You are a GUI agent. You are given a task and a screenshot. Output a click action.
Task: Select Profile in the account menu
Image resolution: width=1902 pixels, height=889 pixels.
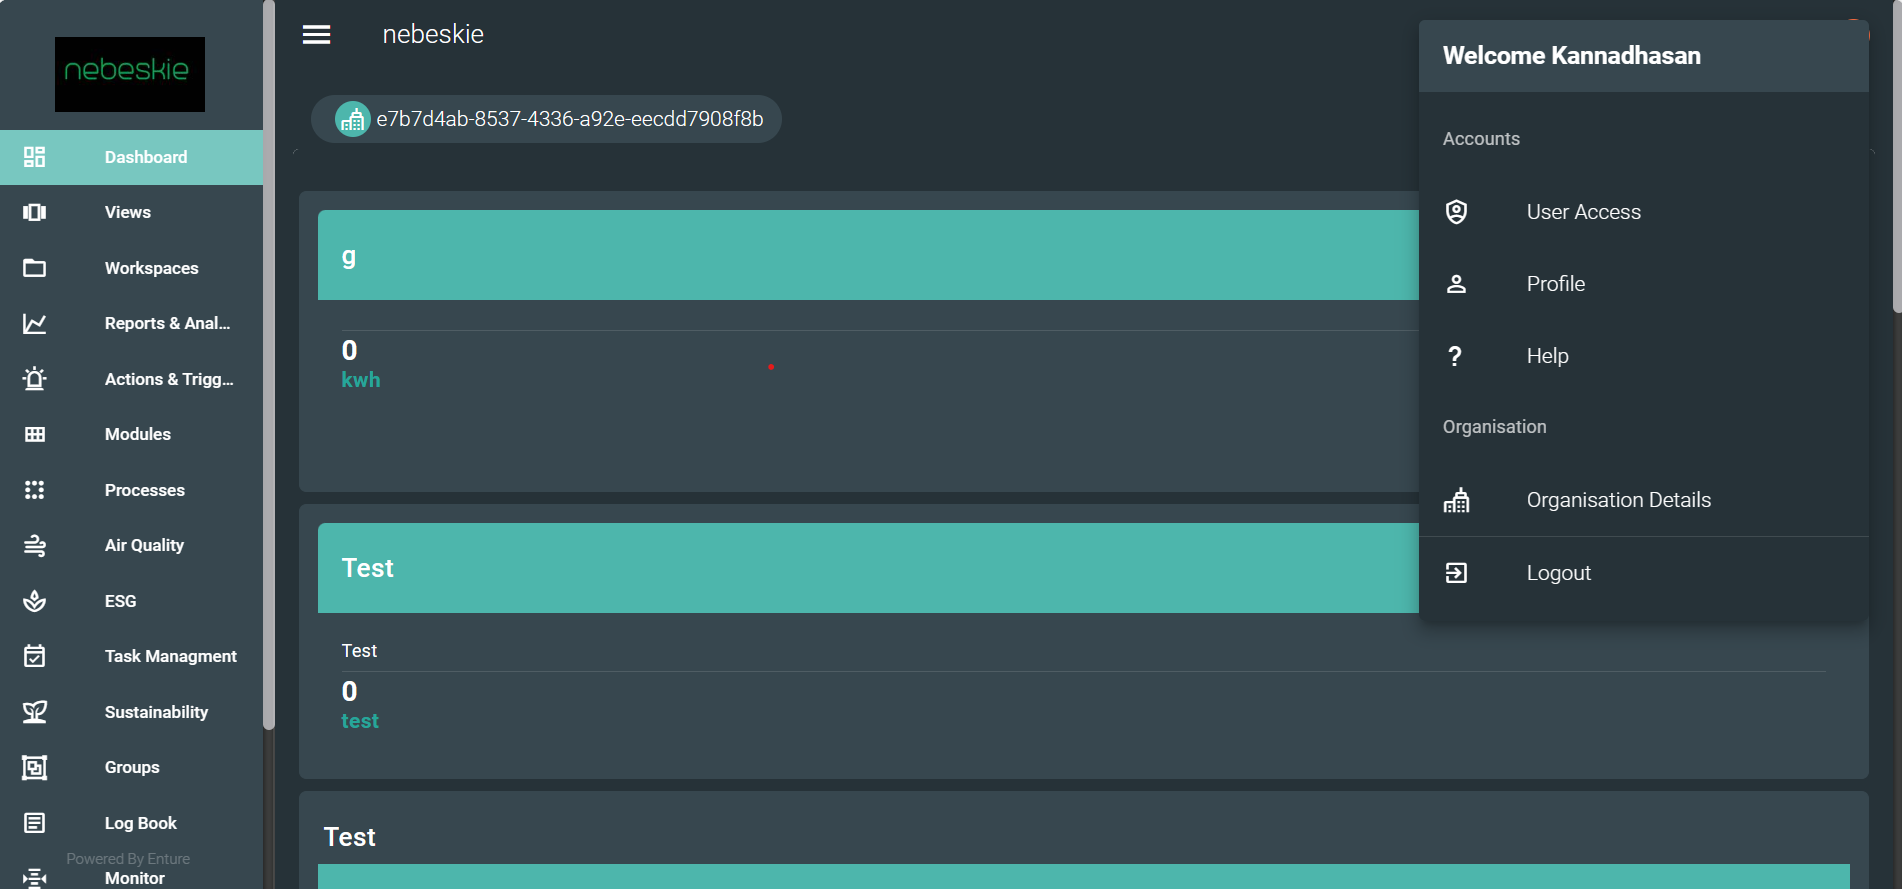point(1555,284)
